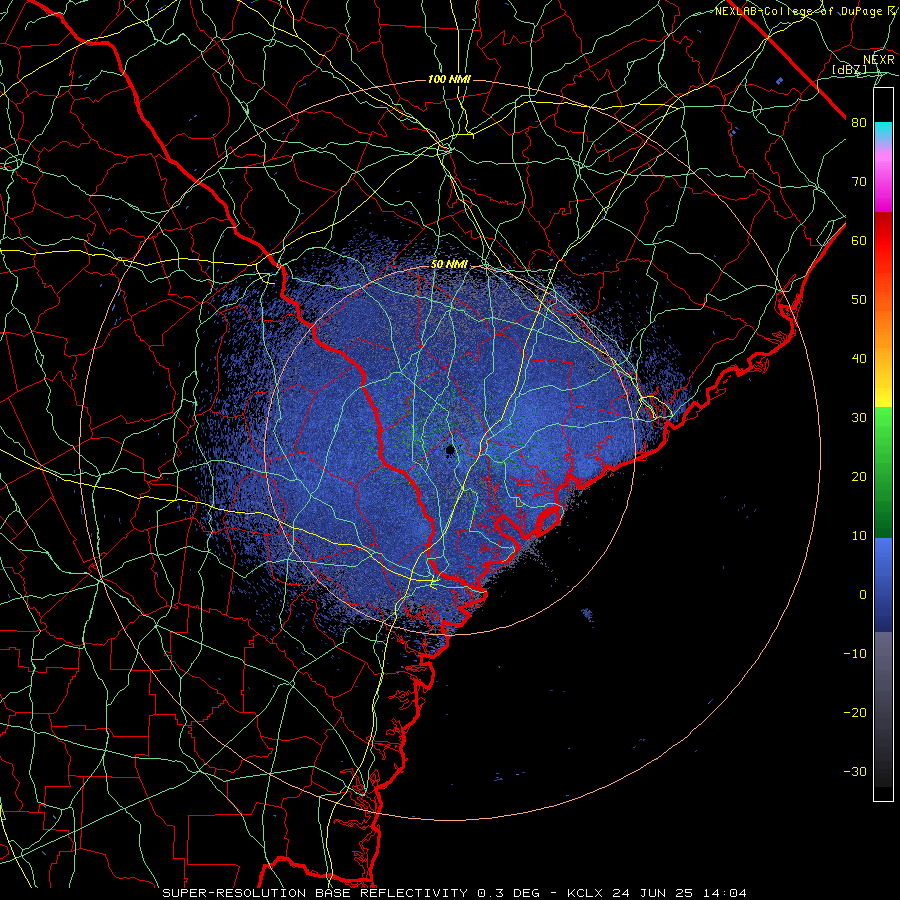Click the '100 NMI' range ring label
The height and width of the screenshot is (900, 900).
click(449, 79)
